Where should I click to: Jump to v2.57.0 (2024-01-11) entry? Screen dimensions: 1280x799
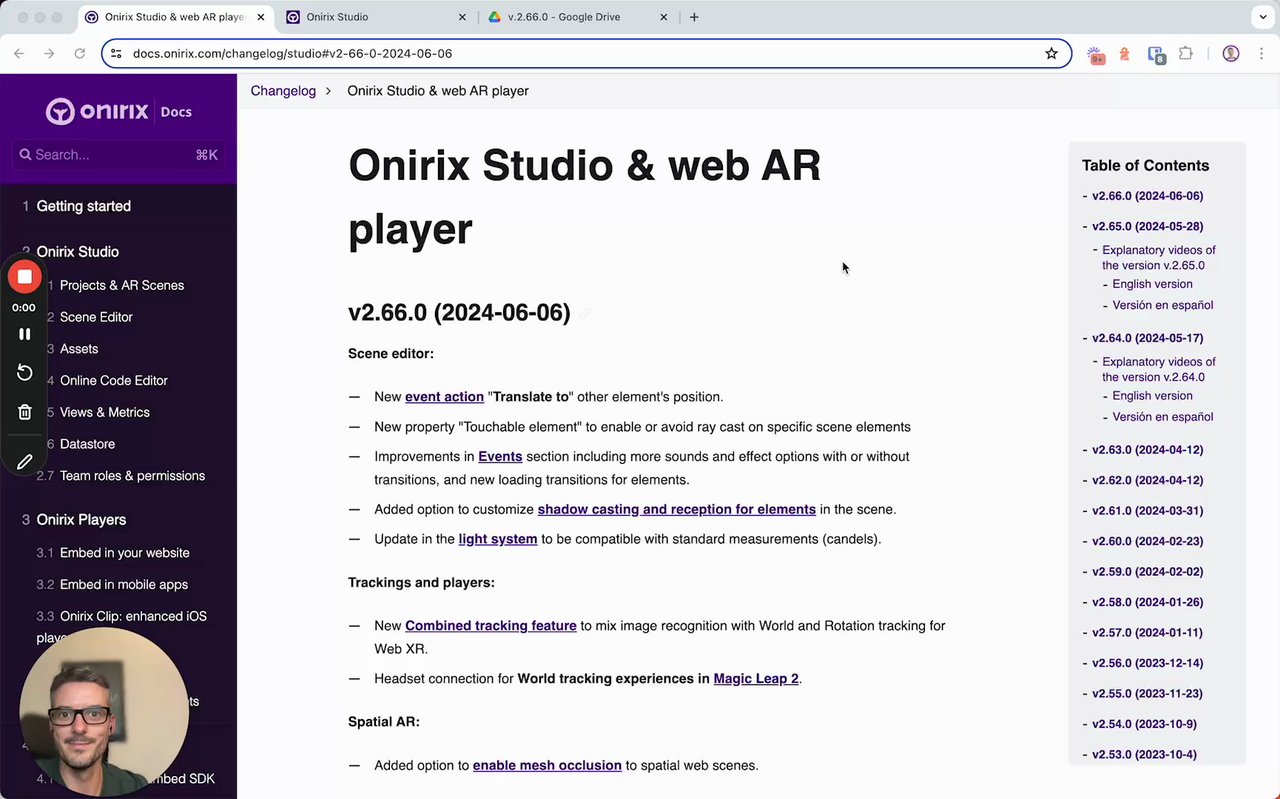click(x=1147, y=633)
